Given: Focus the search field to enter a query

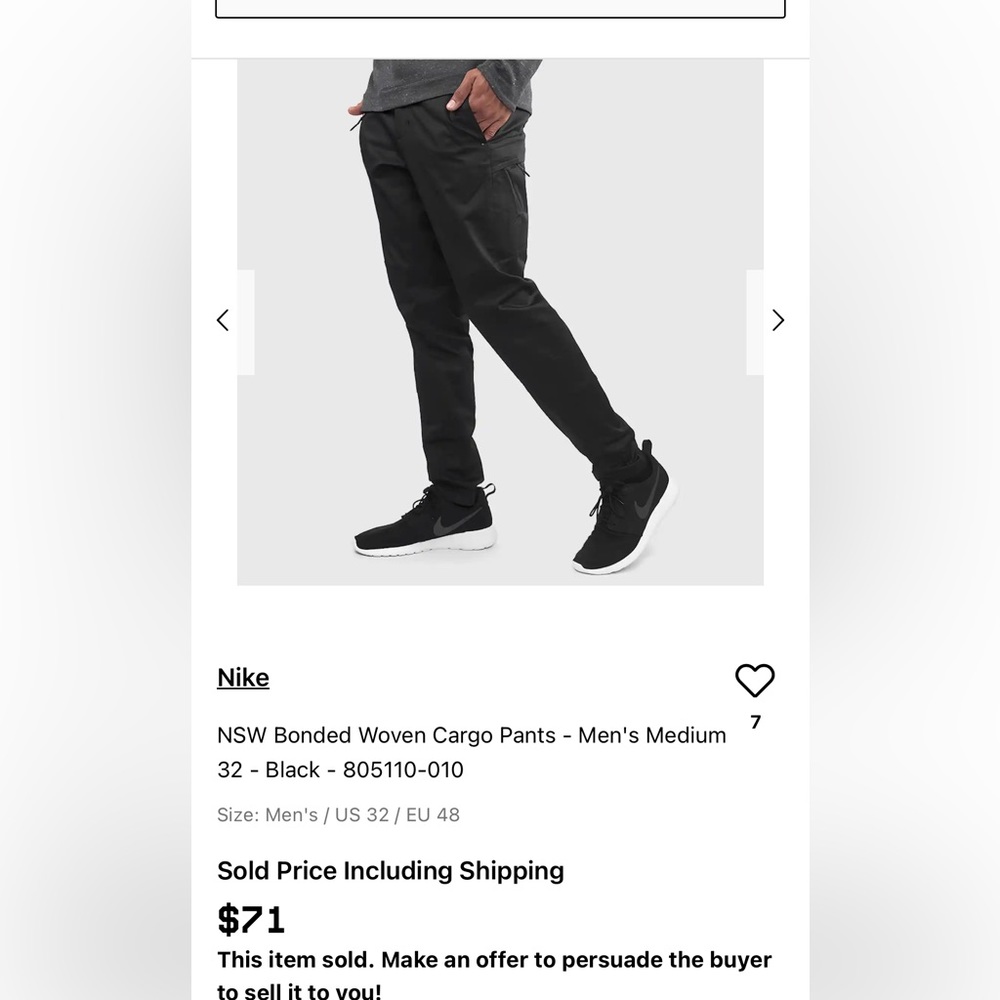Looking at the screenshot, I should coord(500,5).
